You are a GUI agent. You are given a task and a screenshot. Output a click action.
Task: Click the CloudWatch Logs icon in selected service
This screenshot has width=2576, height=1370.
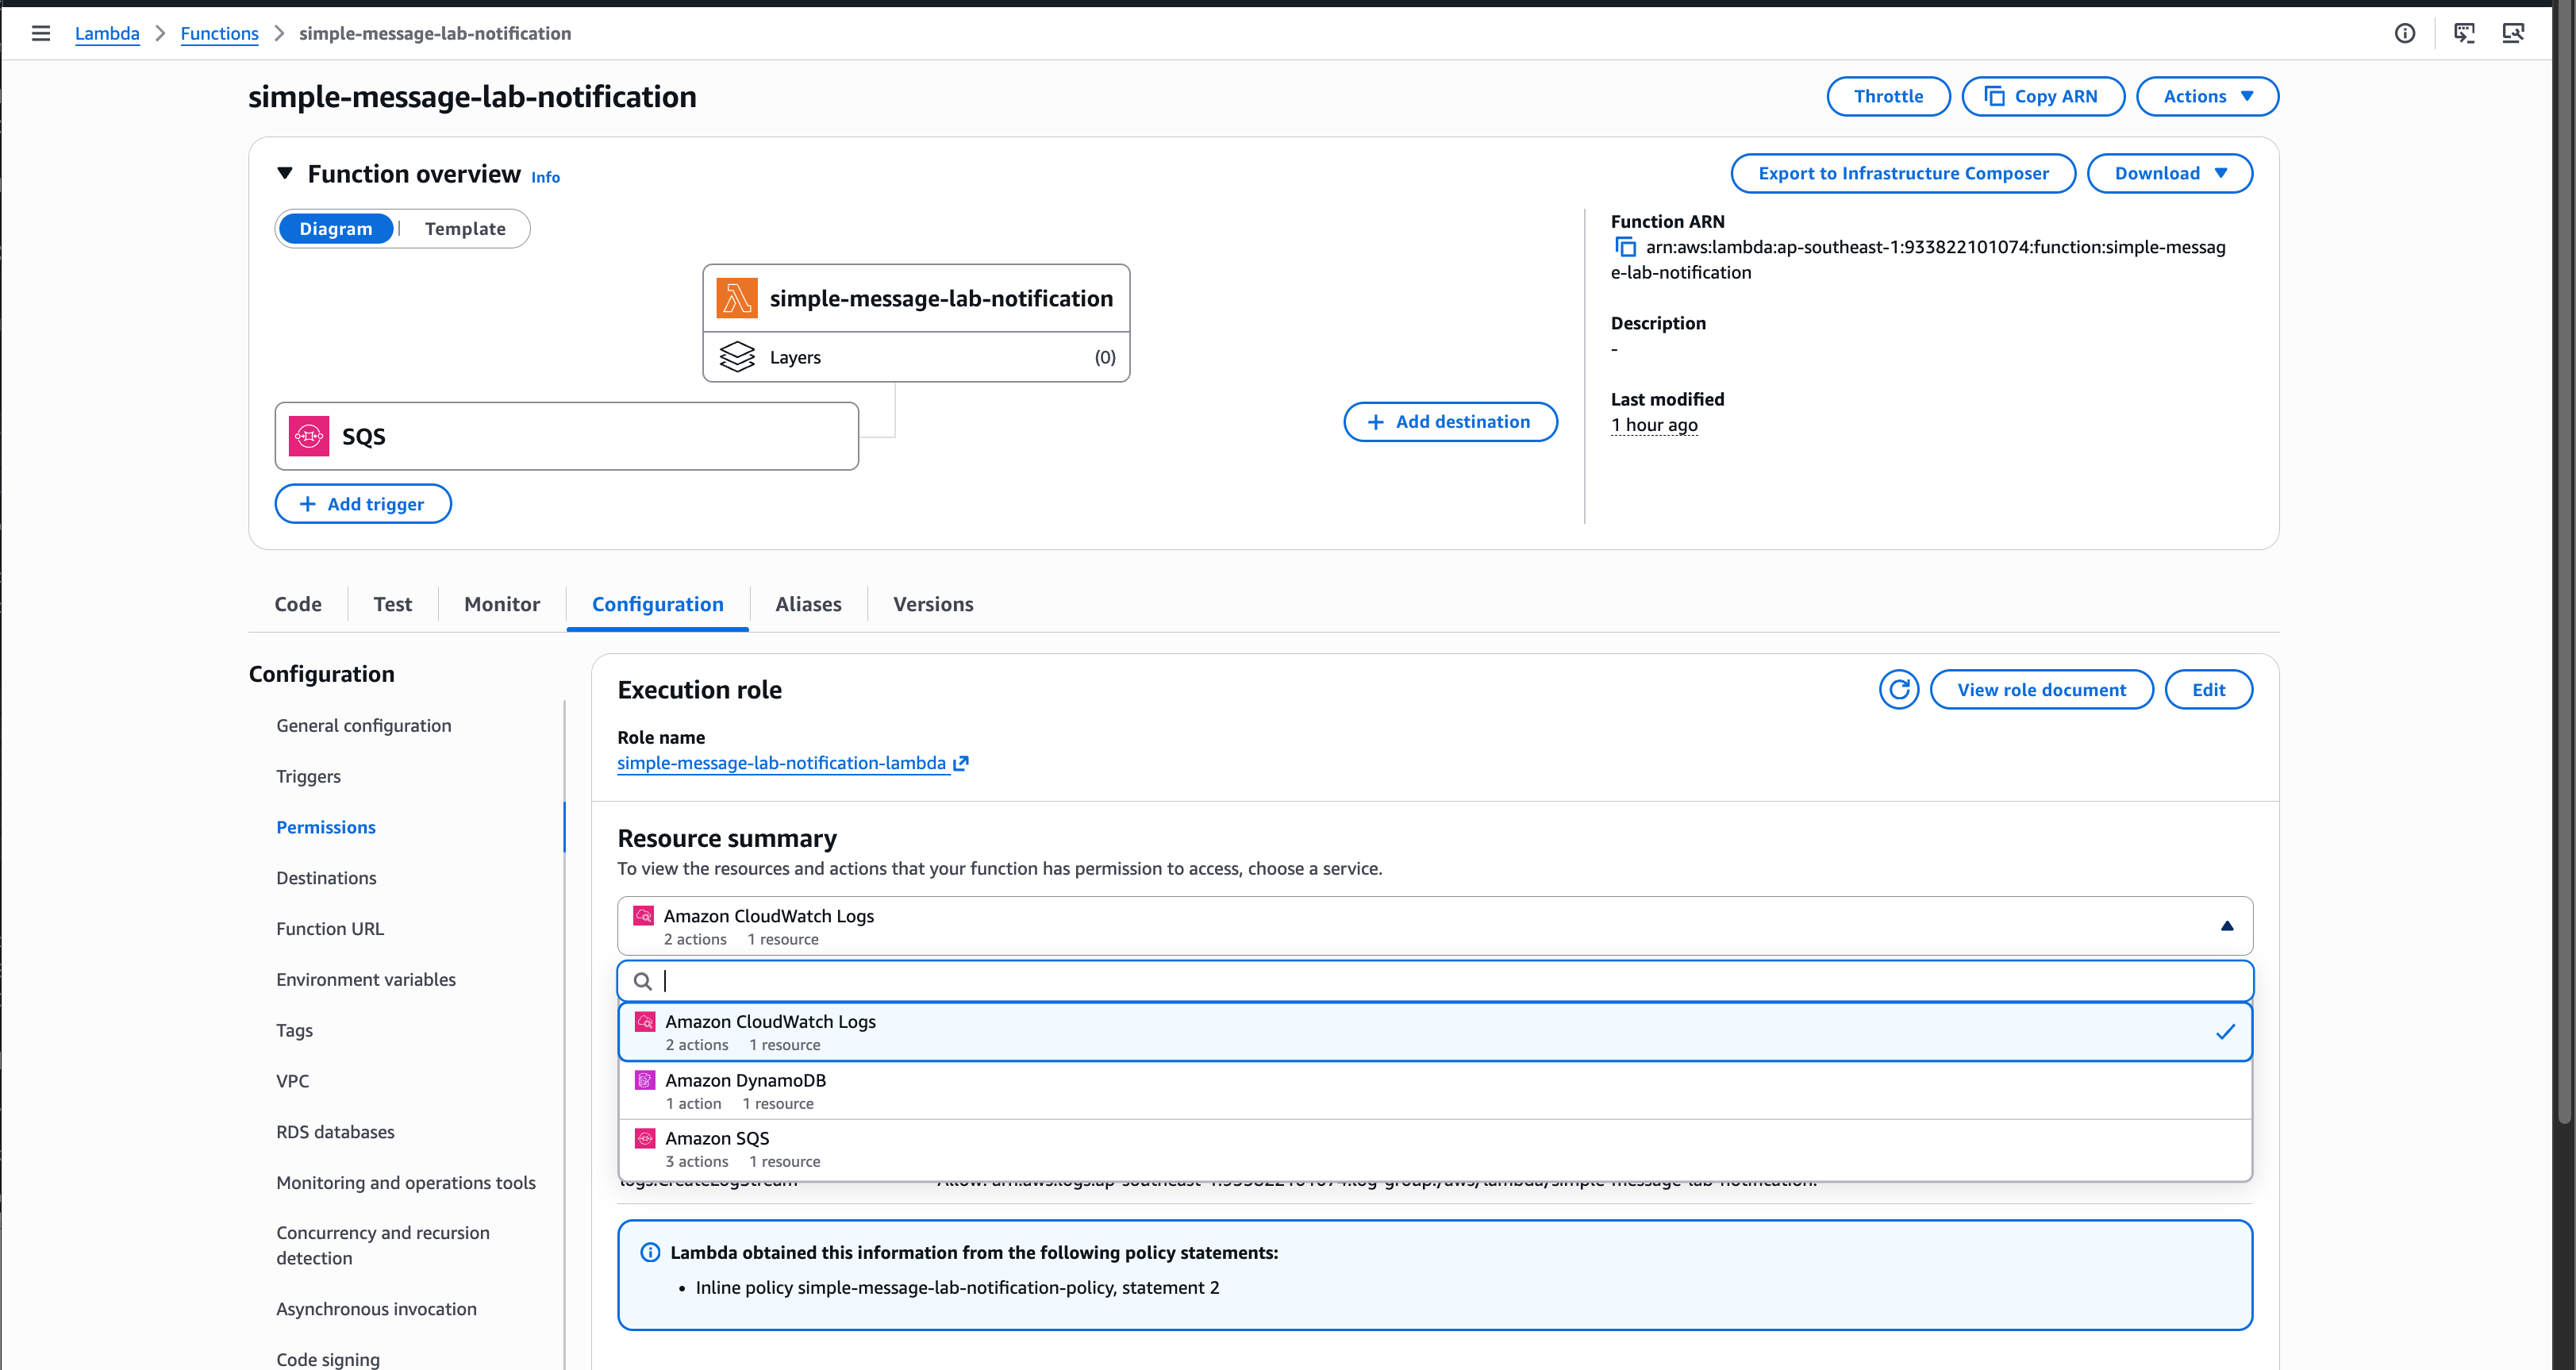coord(644,915)
